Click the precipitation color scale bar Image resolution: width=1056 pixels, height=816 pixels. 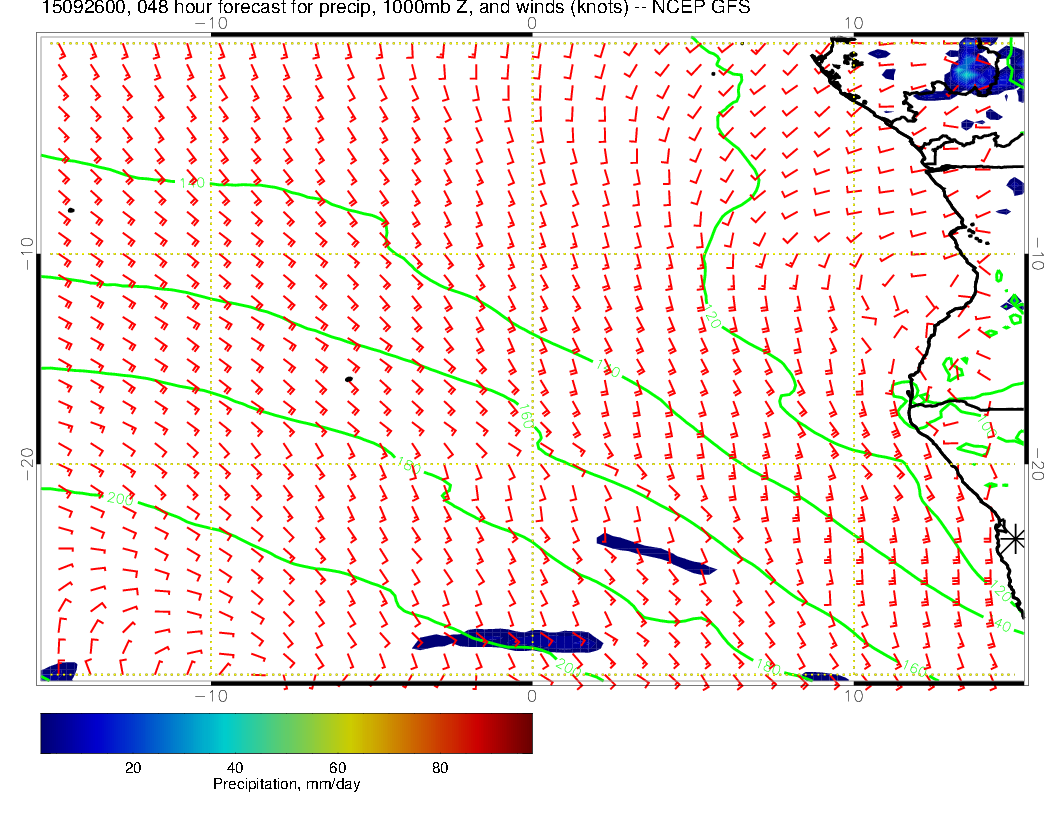click(286, 733)
